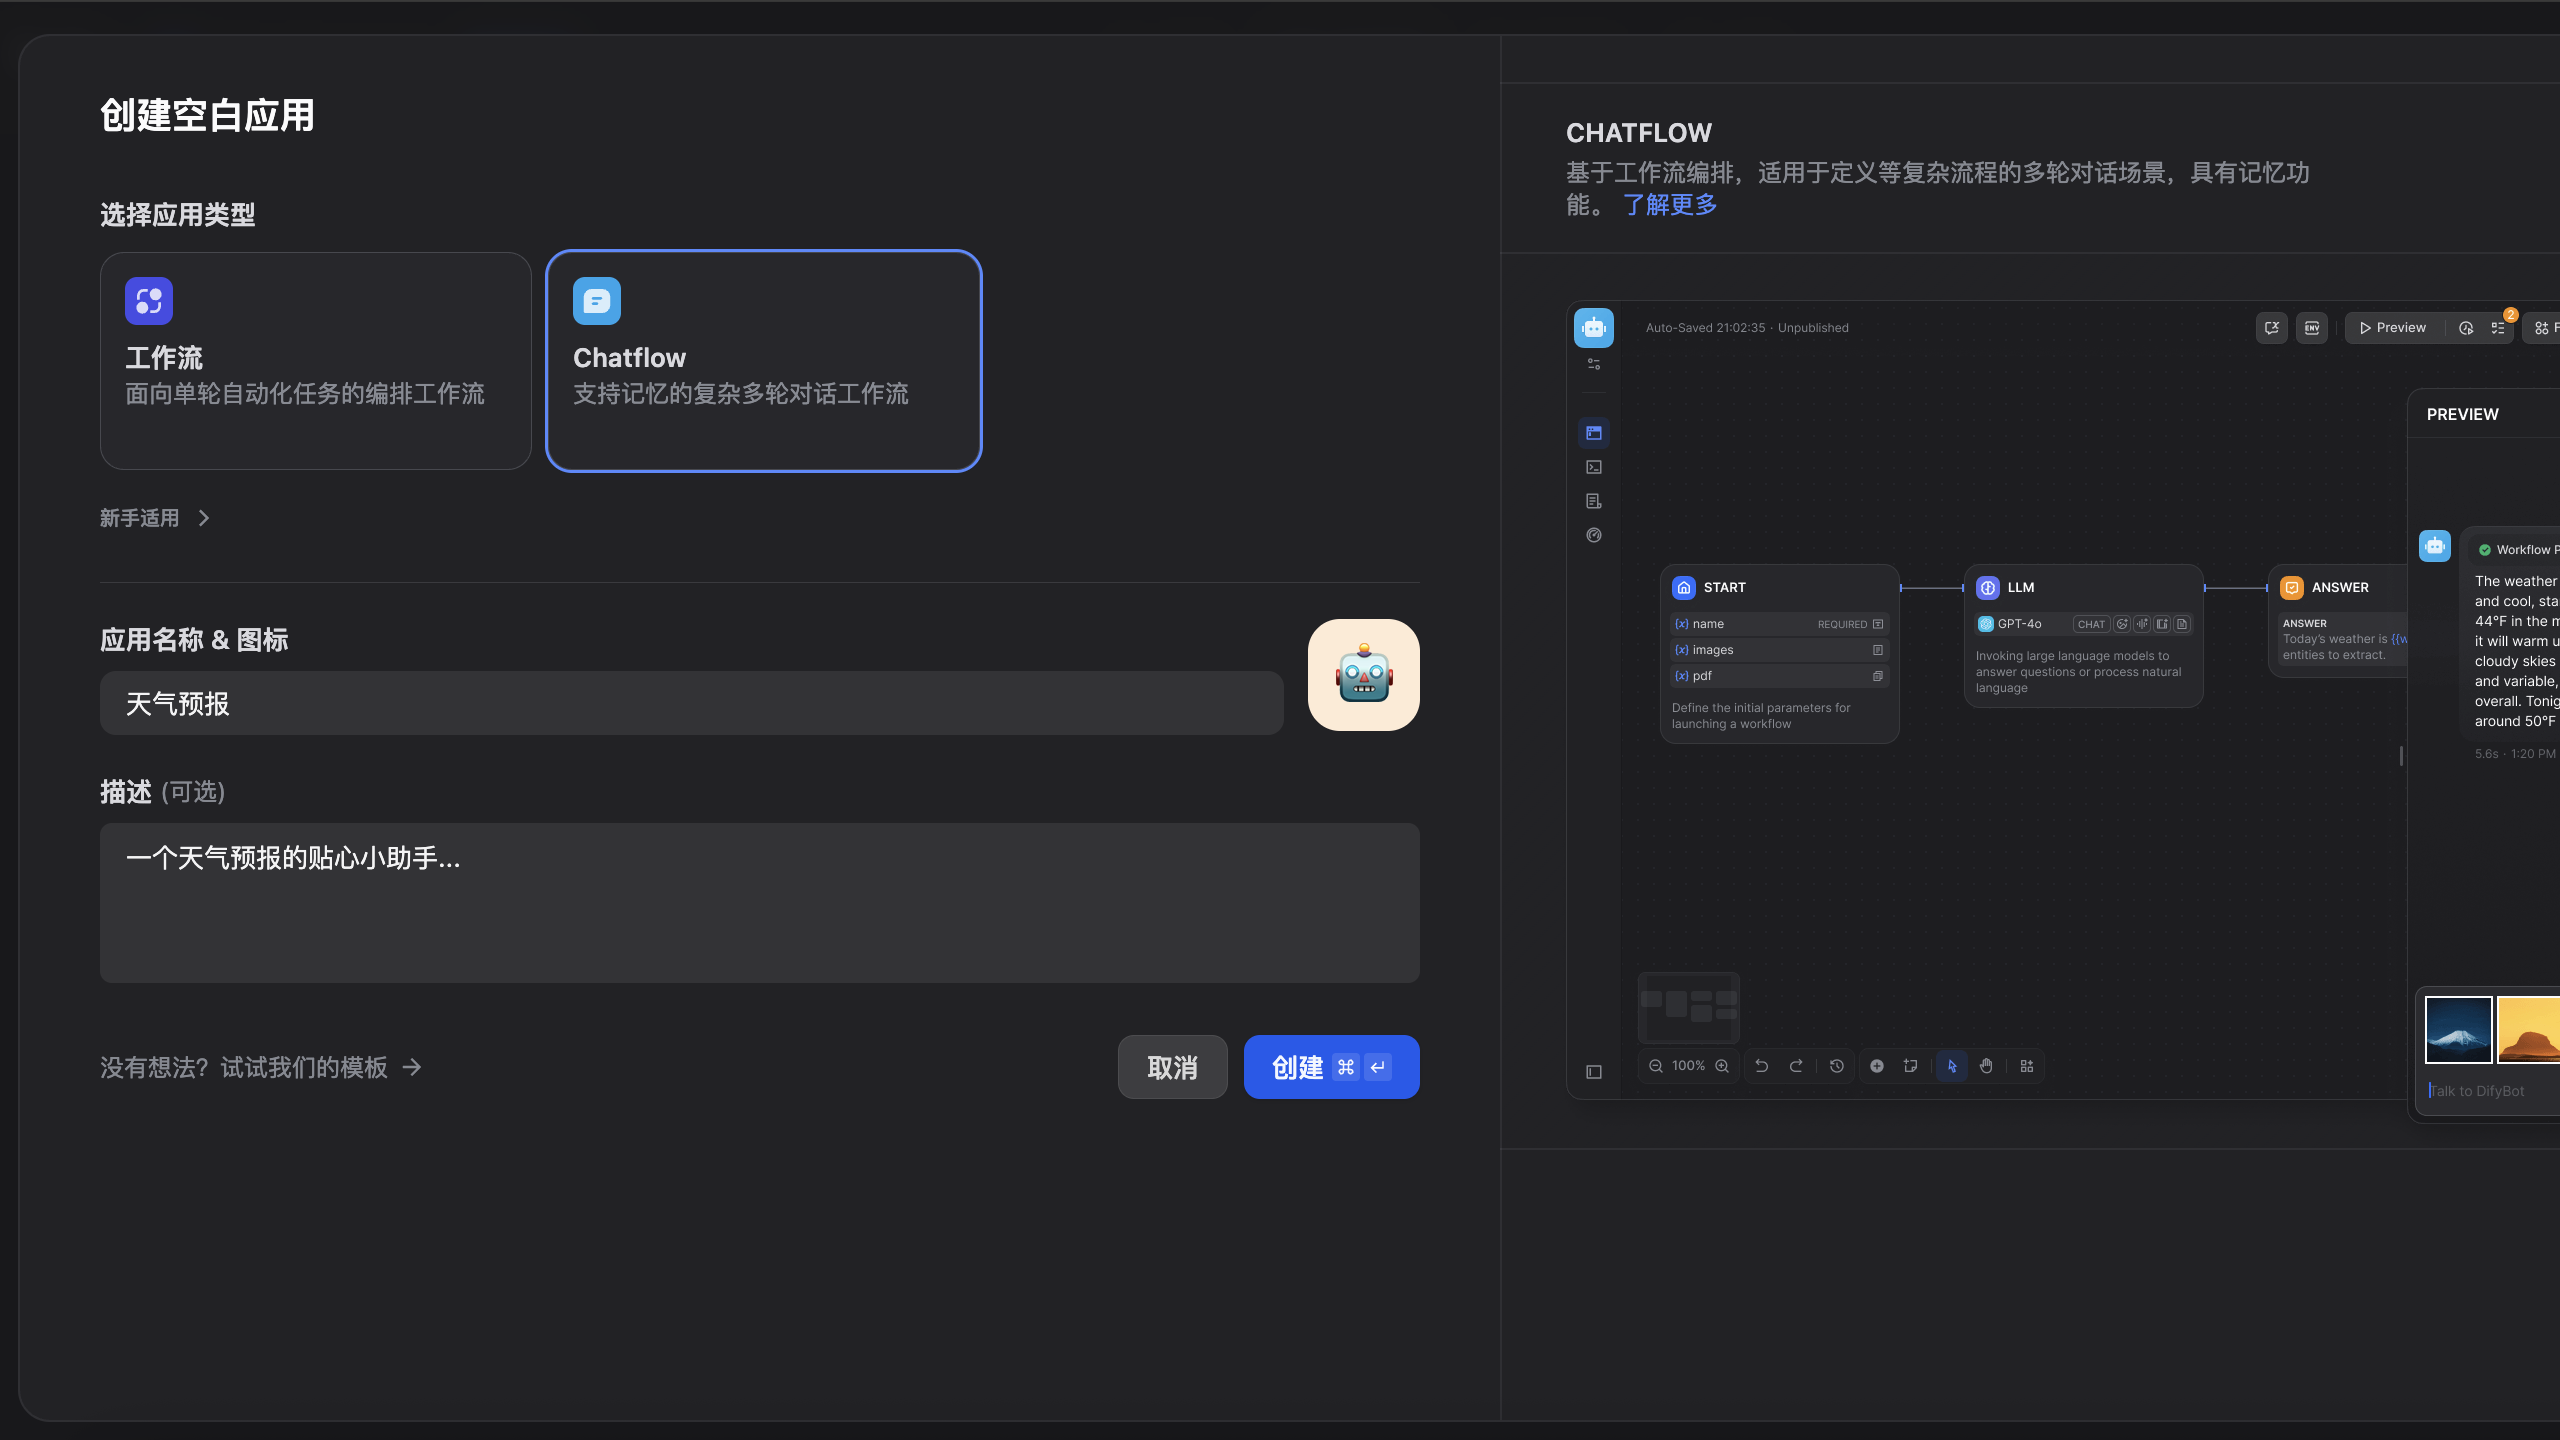Image resolution: width=2560 pixels, height=1440 pixels.
Task: Toggle the sidebar panel icon at bottom-left
Action: pos(1594,1072)
